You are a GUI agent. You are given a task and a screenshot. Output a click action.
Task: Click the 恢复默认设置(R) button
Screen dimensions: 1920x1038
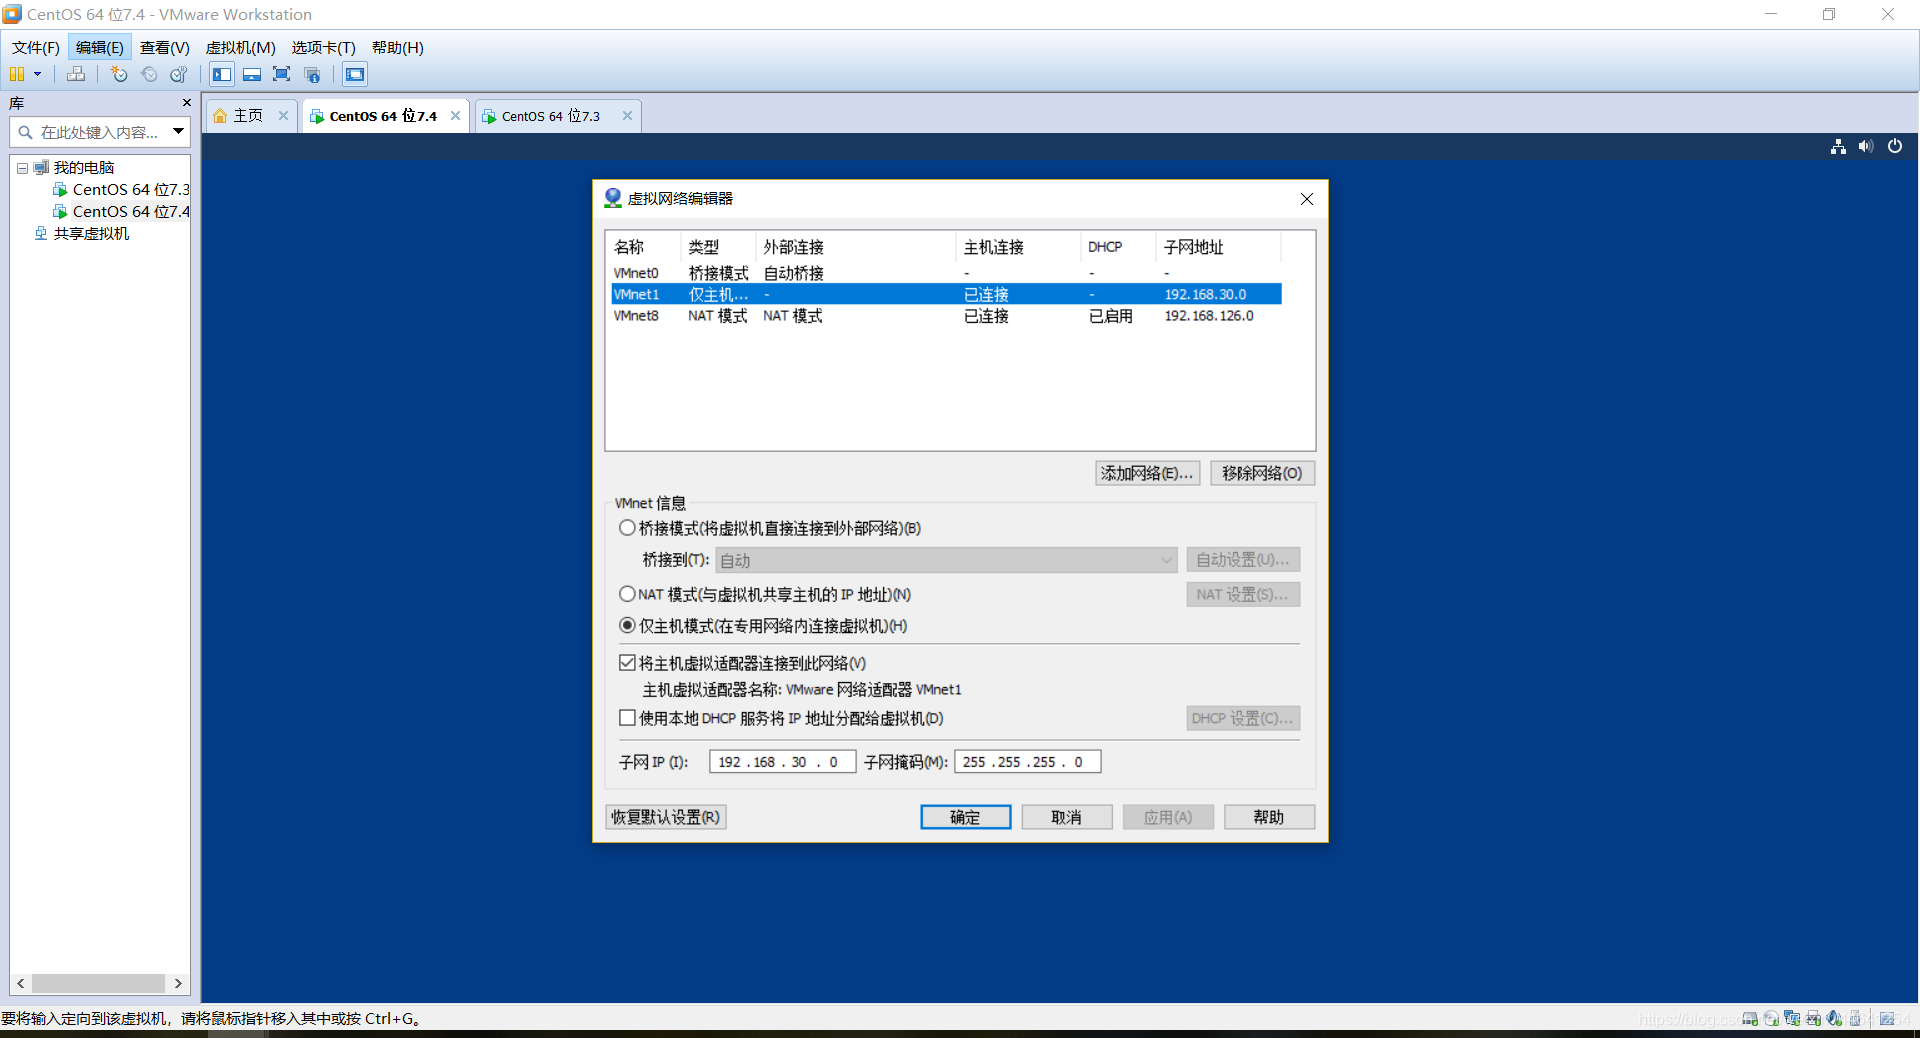tap(665, 817)
